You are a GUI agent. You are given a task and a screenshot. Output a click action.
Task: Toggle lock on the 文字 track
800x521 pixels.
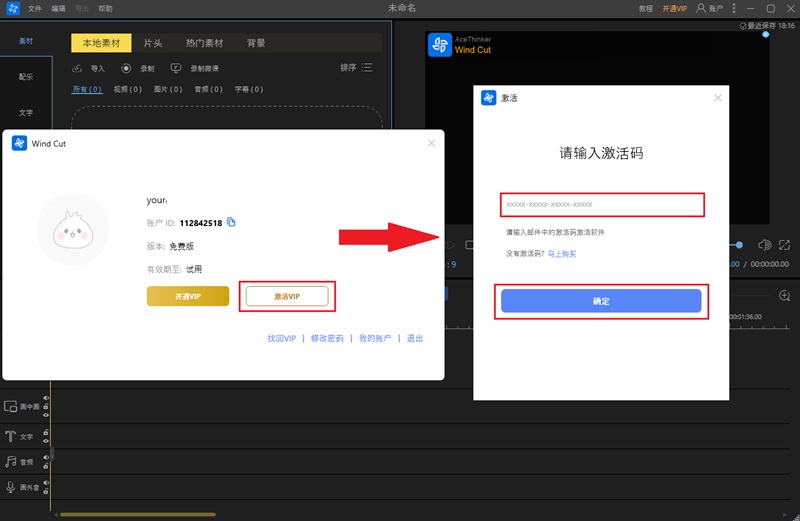[46, 432]
